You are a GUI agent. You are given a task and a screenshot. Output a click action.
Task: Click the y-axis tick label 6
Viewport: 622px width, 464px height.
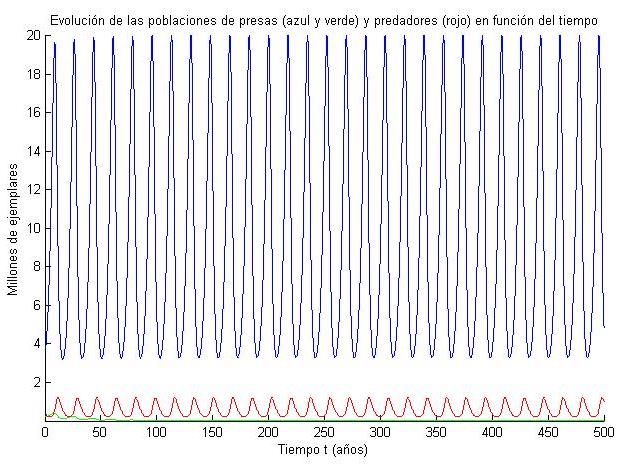pyautogui.click(x=34, y=306)
